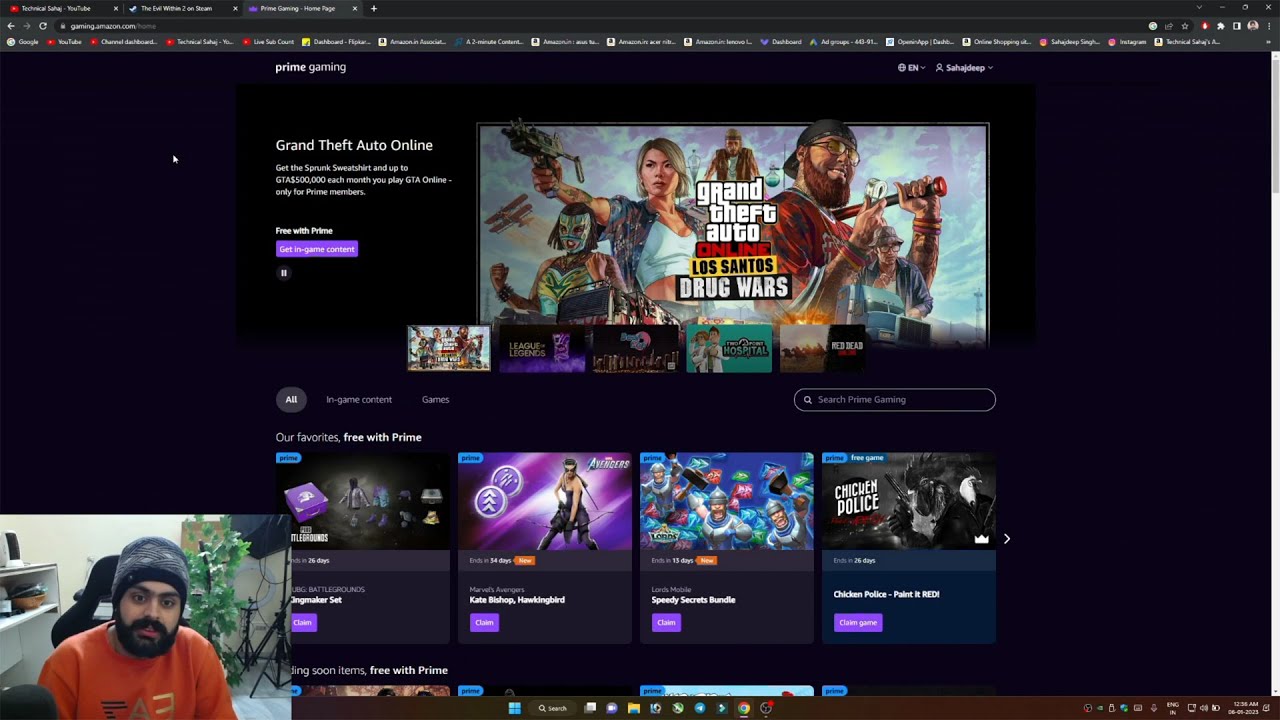
Task: Open the Lords Mobile offer image
Action: [x=727, y=501]
